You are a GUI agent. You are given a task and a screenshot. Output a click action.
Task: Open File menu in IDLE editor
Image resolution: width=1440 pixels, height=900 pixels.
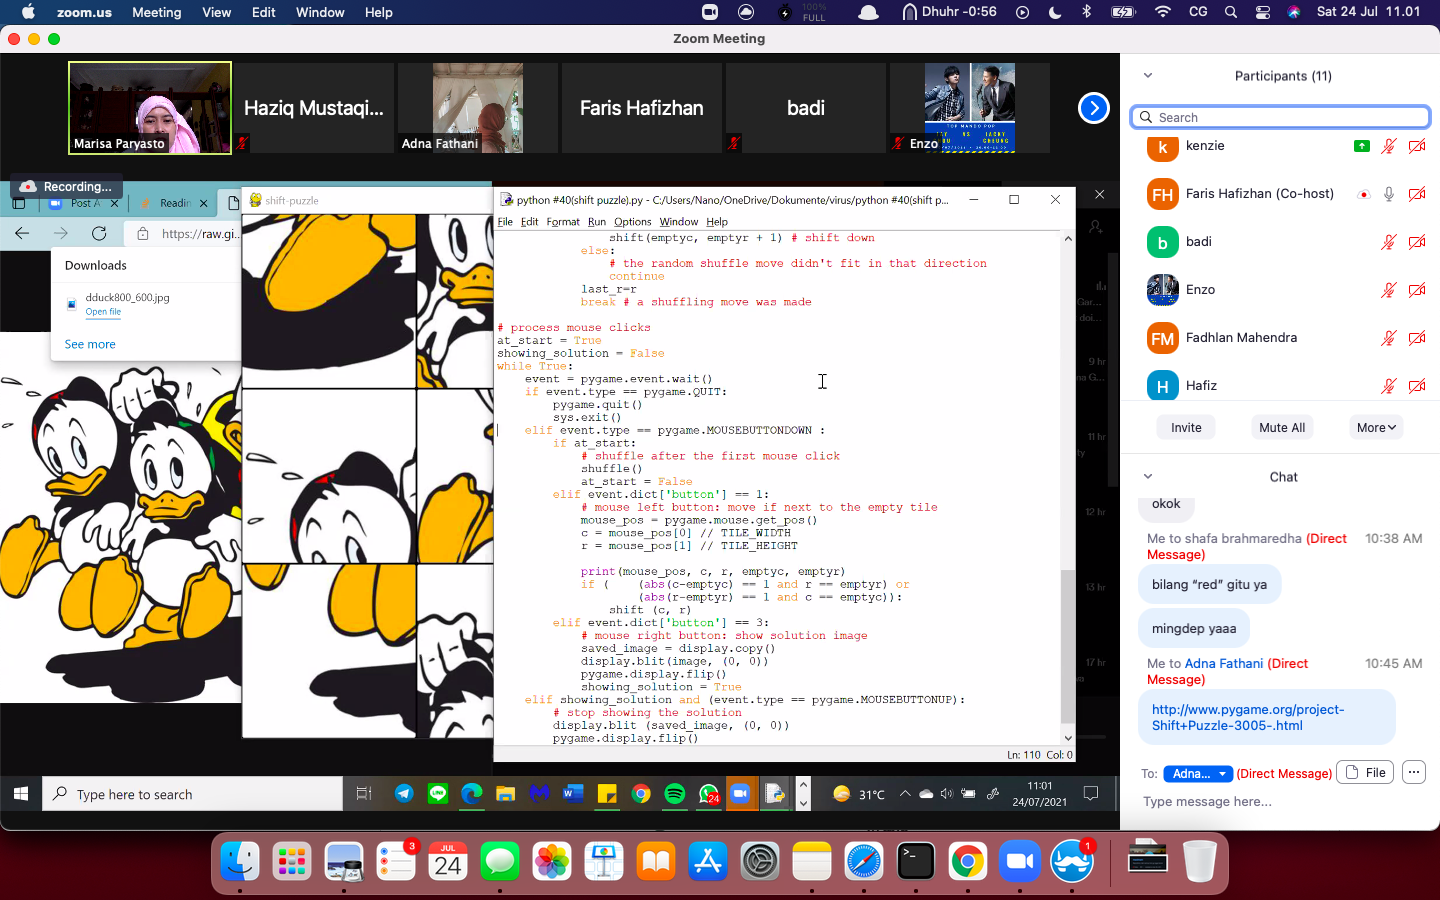pos(505,222)
